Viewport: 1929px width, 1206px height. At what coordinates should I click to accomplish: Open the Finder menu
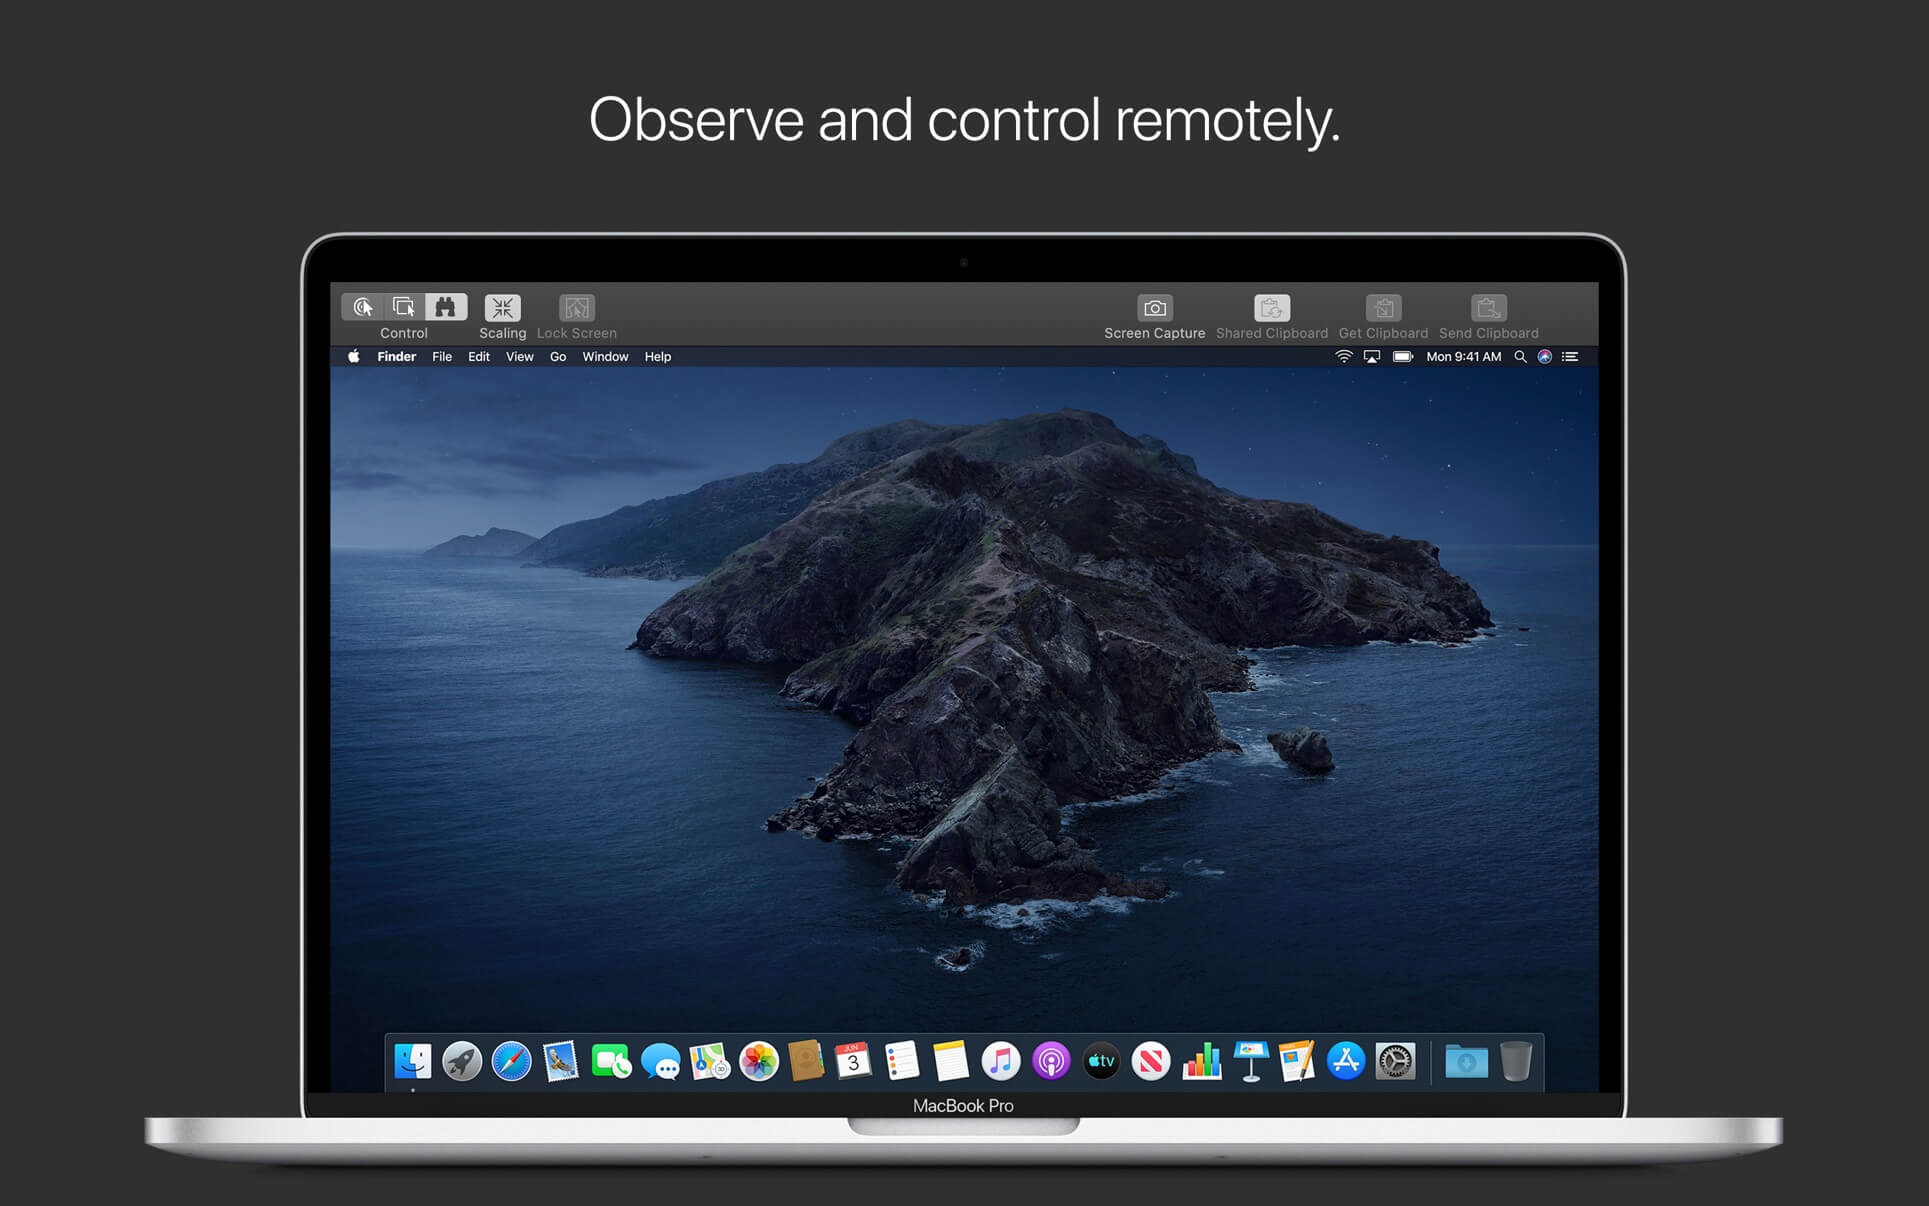396,357
